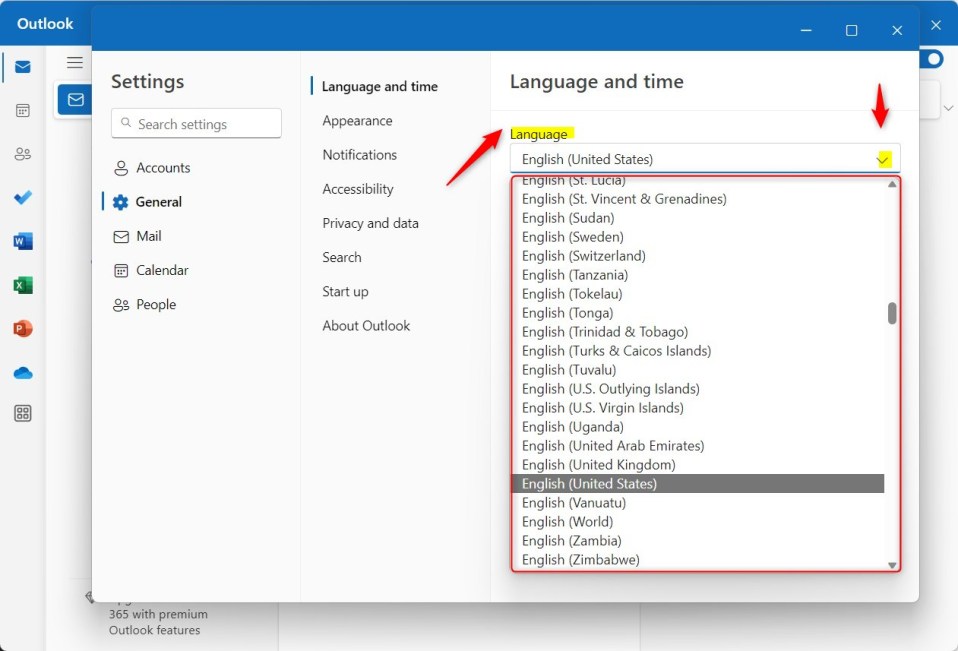Screen dimensions: 958x651
Task: Open Privacy and data settings
Action: (x=370, y=224)
